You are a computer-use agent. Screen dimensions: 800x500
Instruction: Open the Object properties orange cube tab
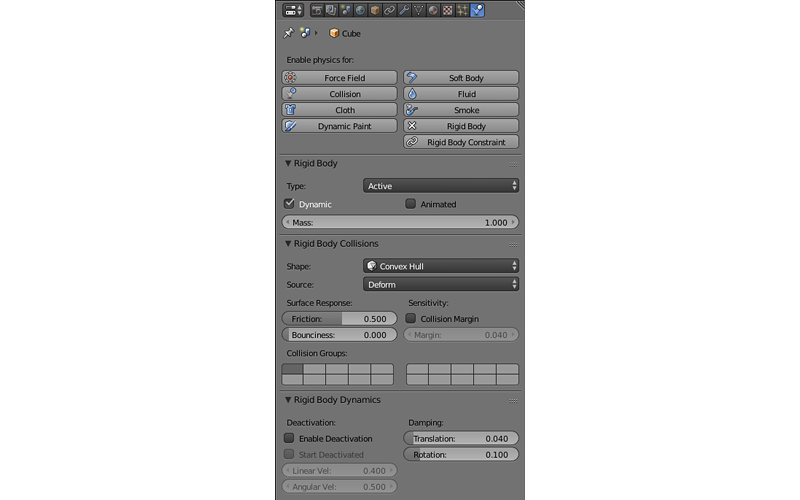(375, 10)
